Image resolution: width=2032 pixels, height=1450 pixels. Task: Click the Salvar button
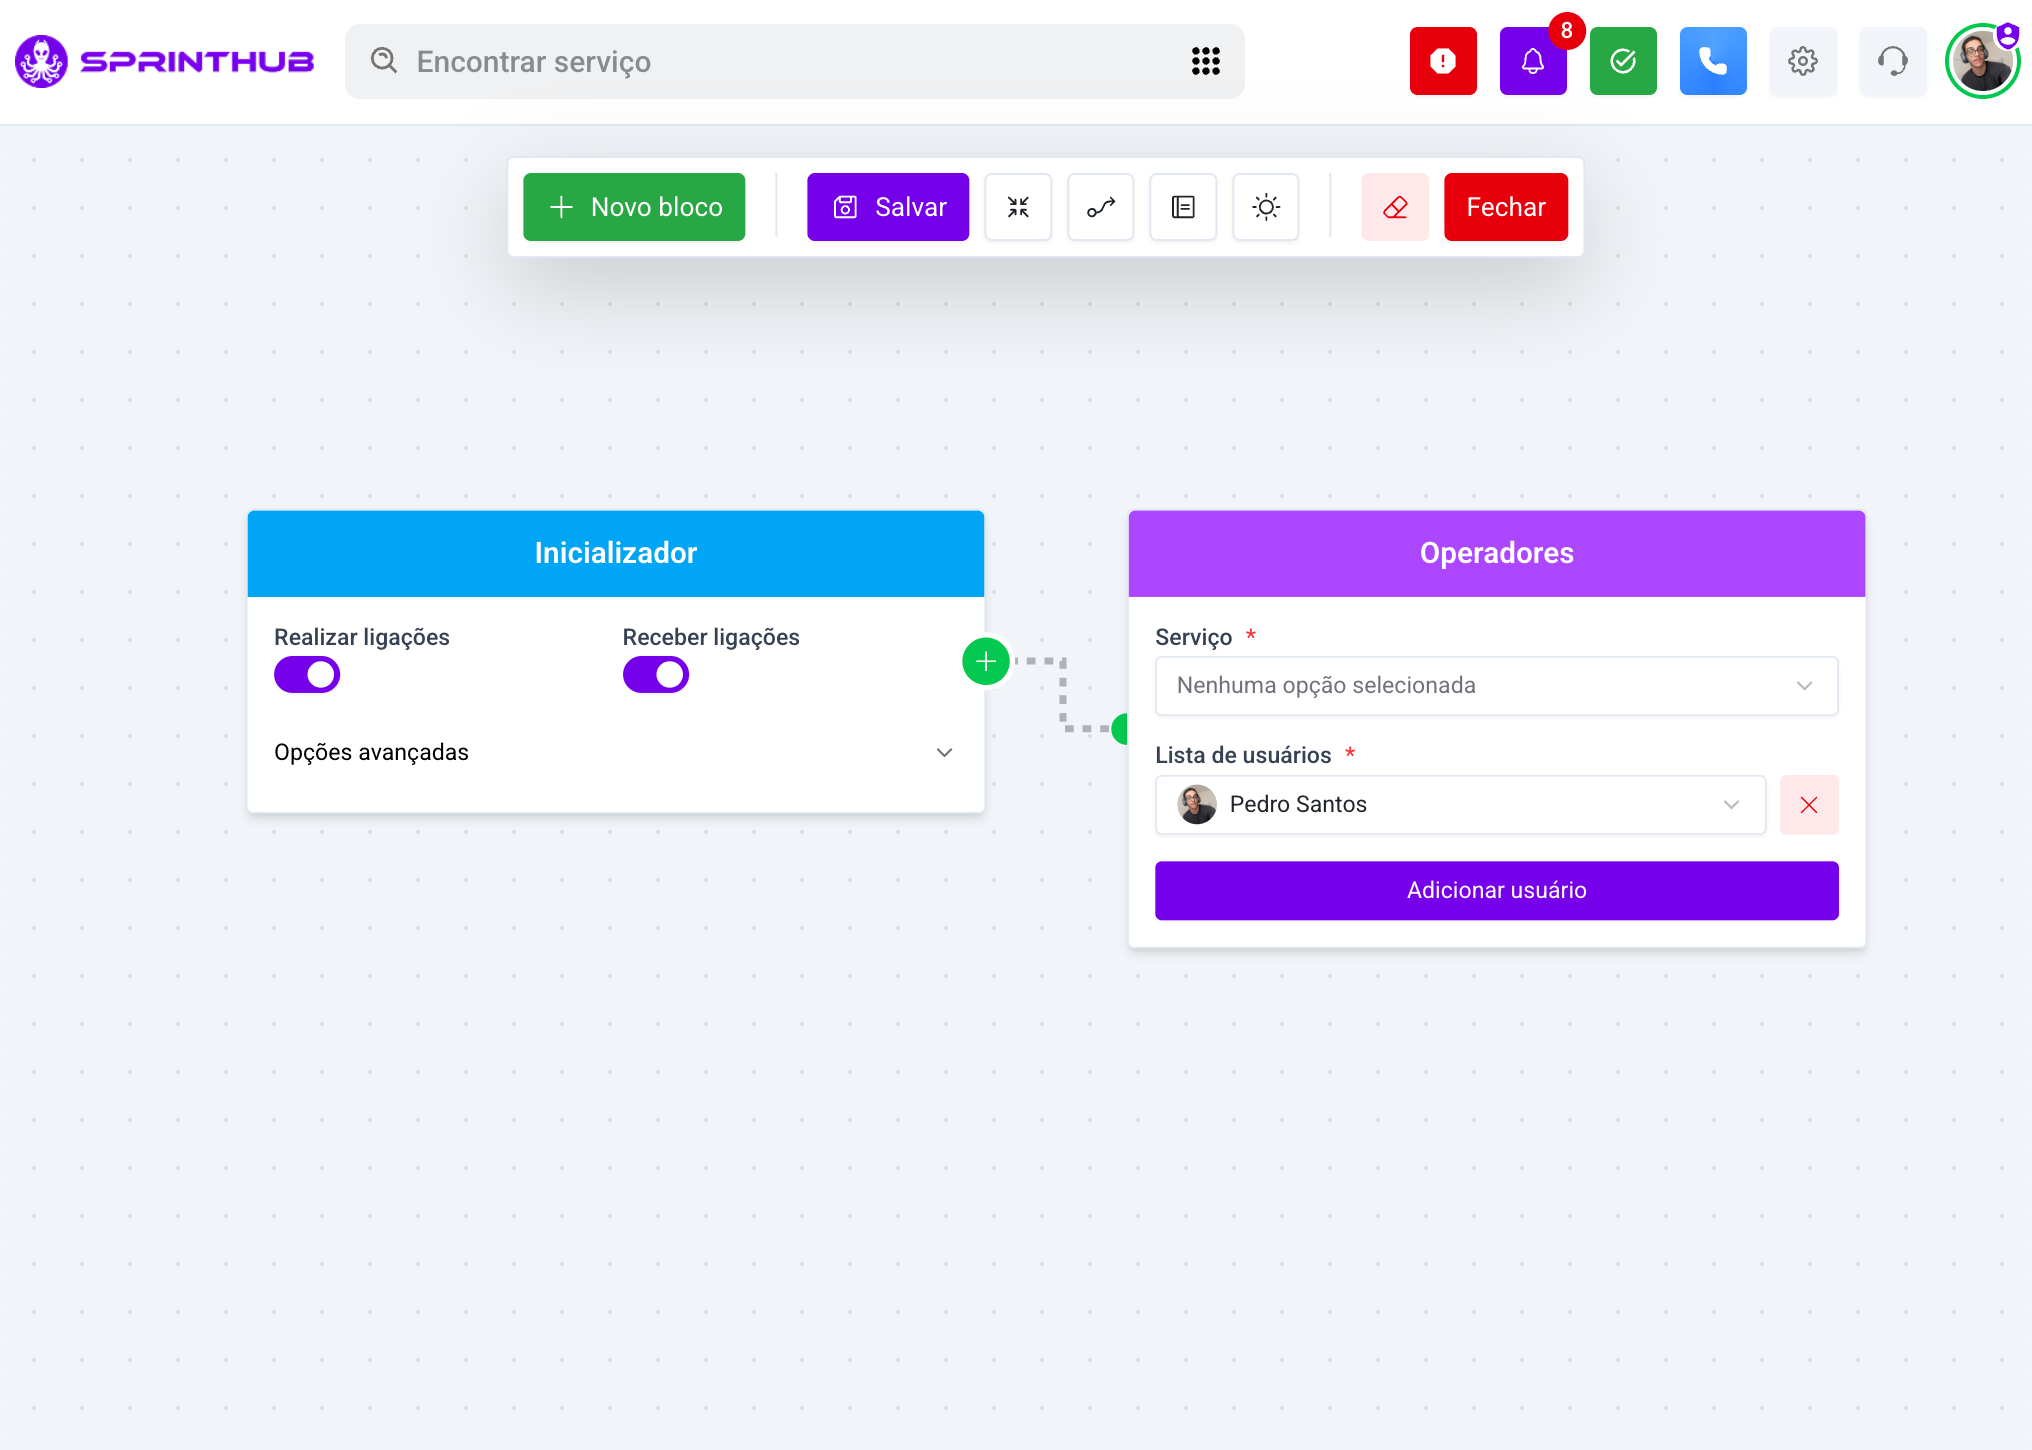click(x=888, y=207)
